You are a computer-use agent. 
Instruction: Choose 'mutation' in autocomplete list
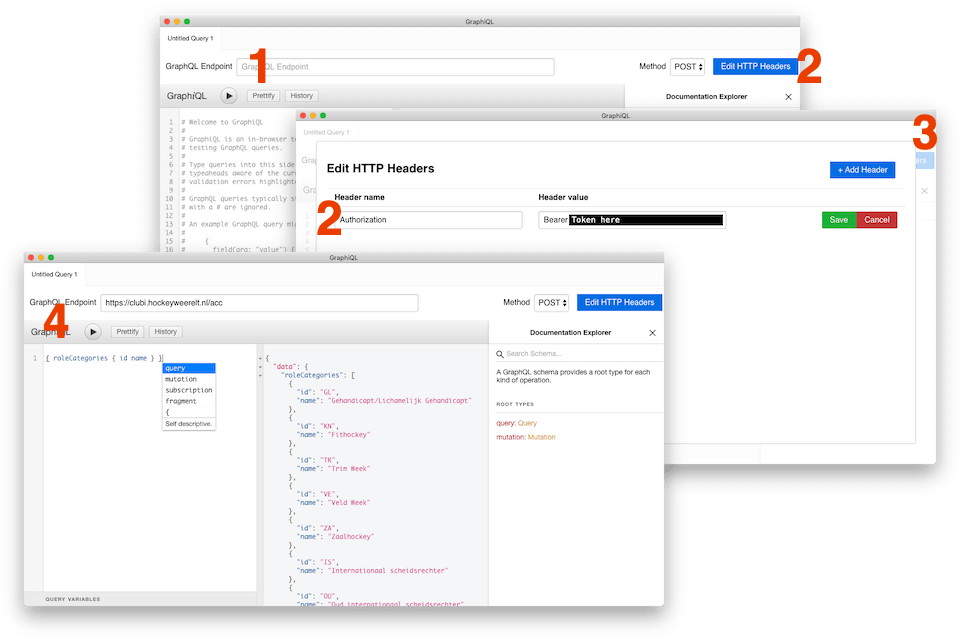point(189,379)
